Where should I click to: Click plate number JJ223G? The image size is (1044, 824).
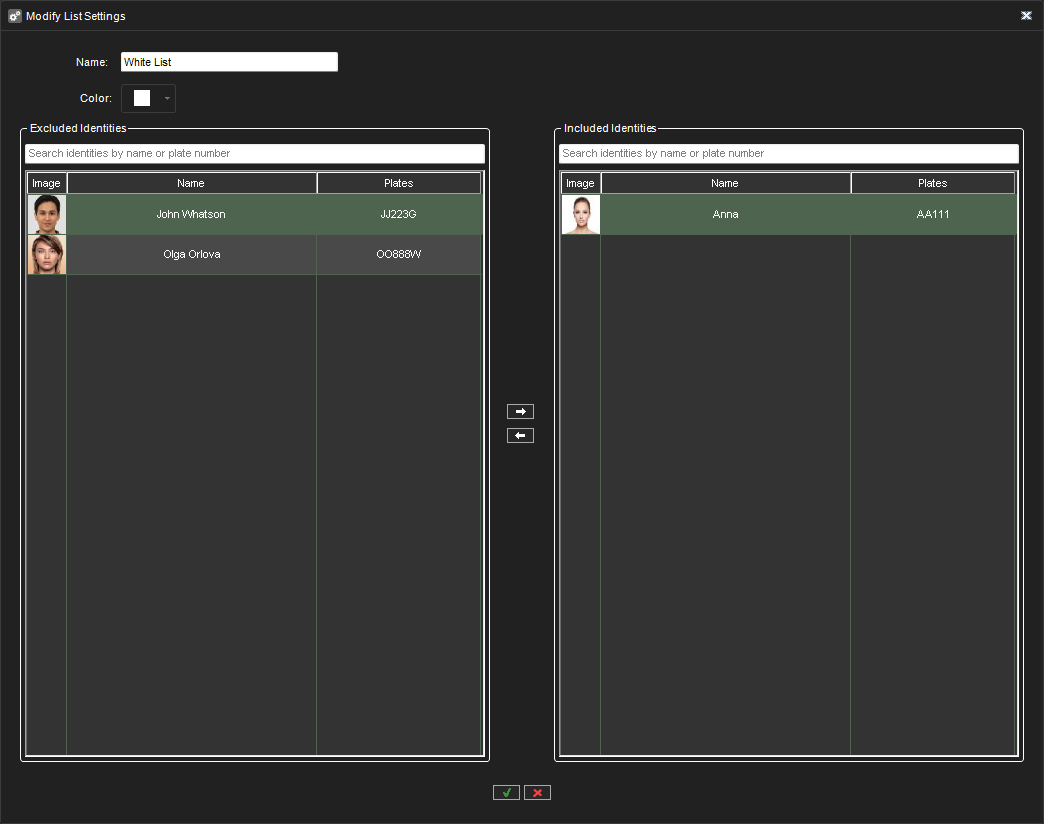tap(398, 215)
